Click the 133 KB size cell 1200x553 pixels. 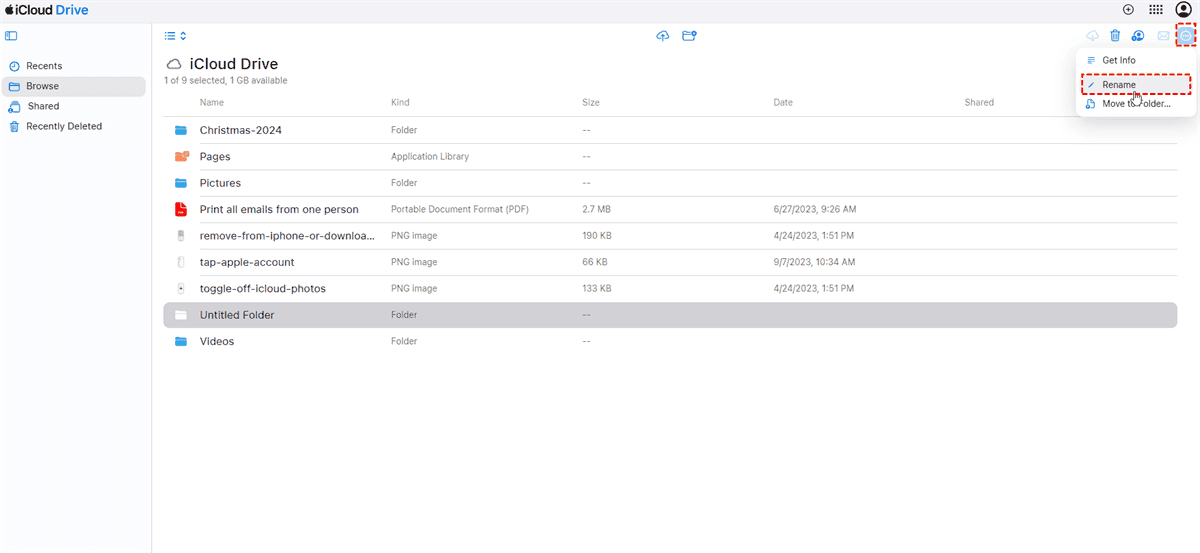pyautogui.click(x=597, y=288)
